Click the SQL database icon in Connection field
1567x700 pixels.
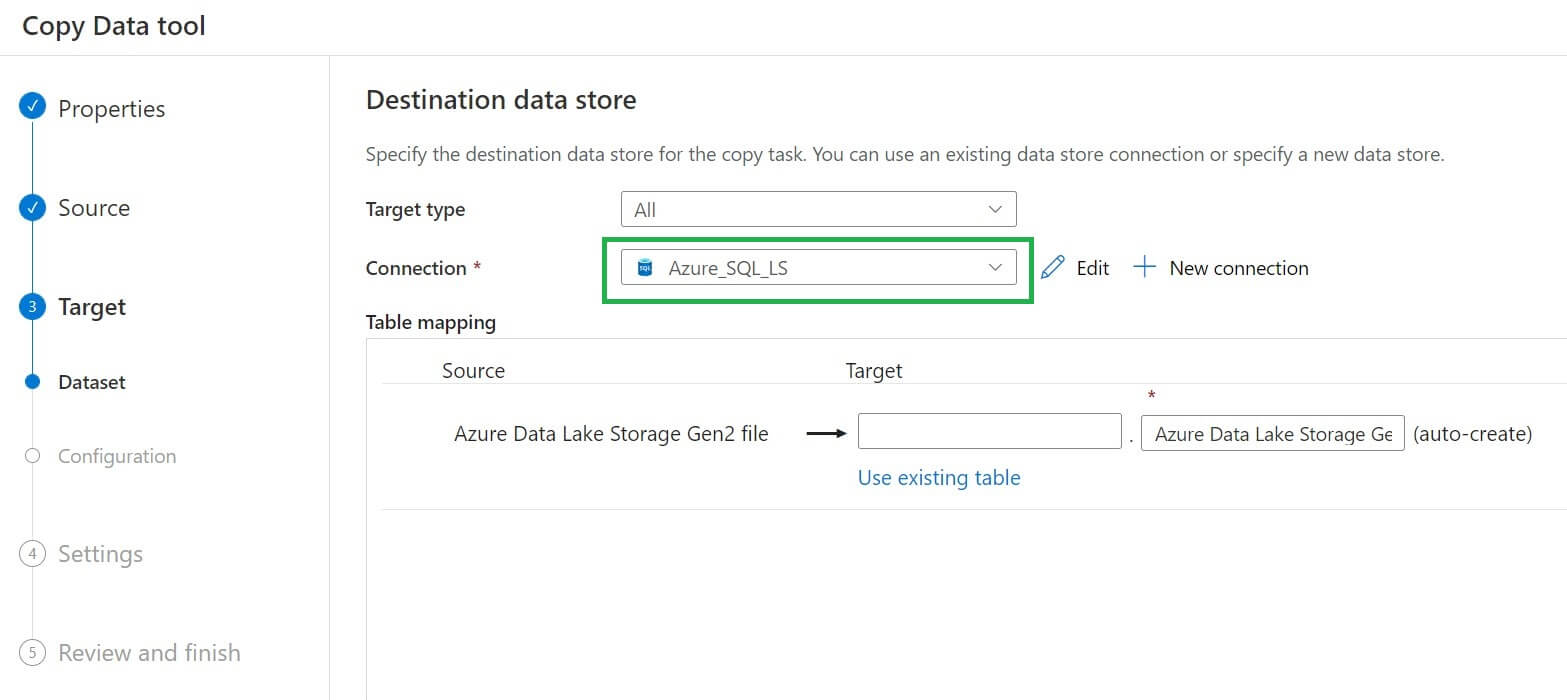click(x=645, y=268)
